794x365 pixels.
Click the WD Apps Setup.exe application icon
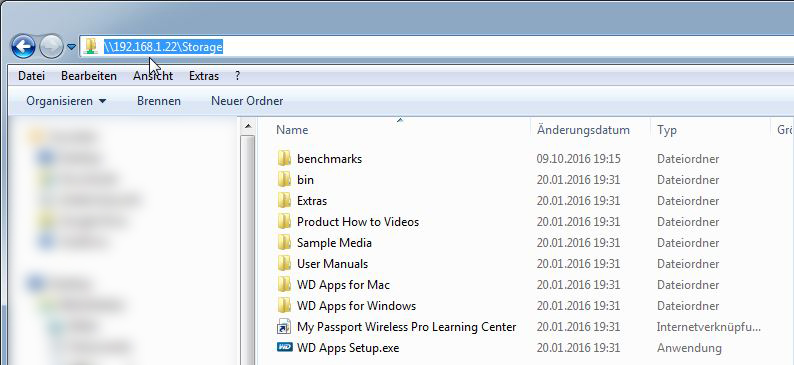click(285, 347)
